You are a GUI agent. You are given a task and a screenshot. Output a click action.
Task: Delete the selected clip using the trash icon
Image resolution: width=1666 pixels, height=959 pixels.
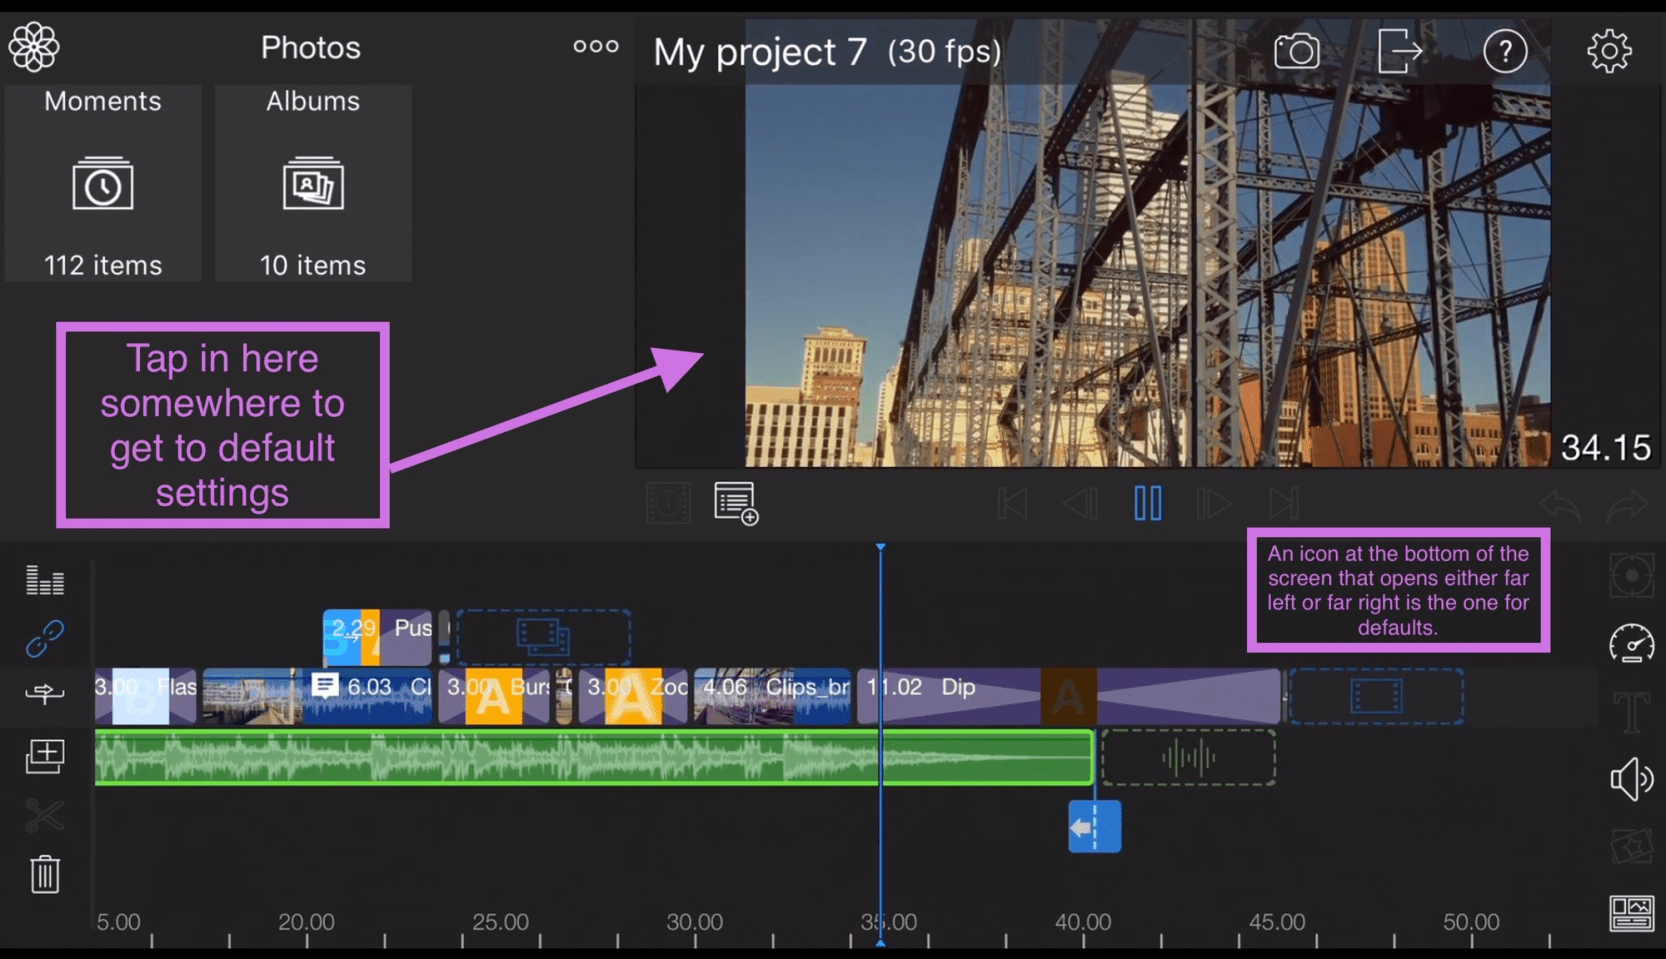coord(44,874)
